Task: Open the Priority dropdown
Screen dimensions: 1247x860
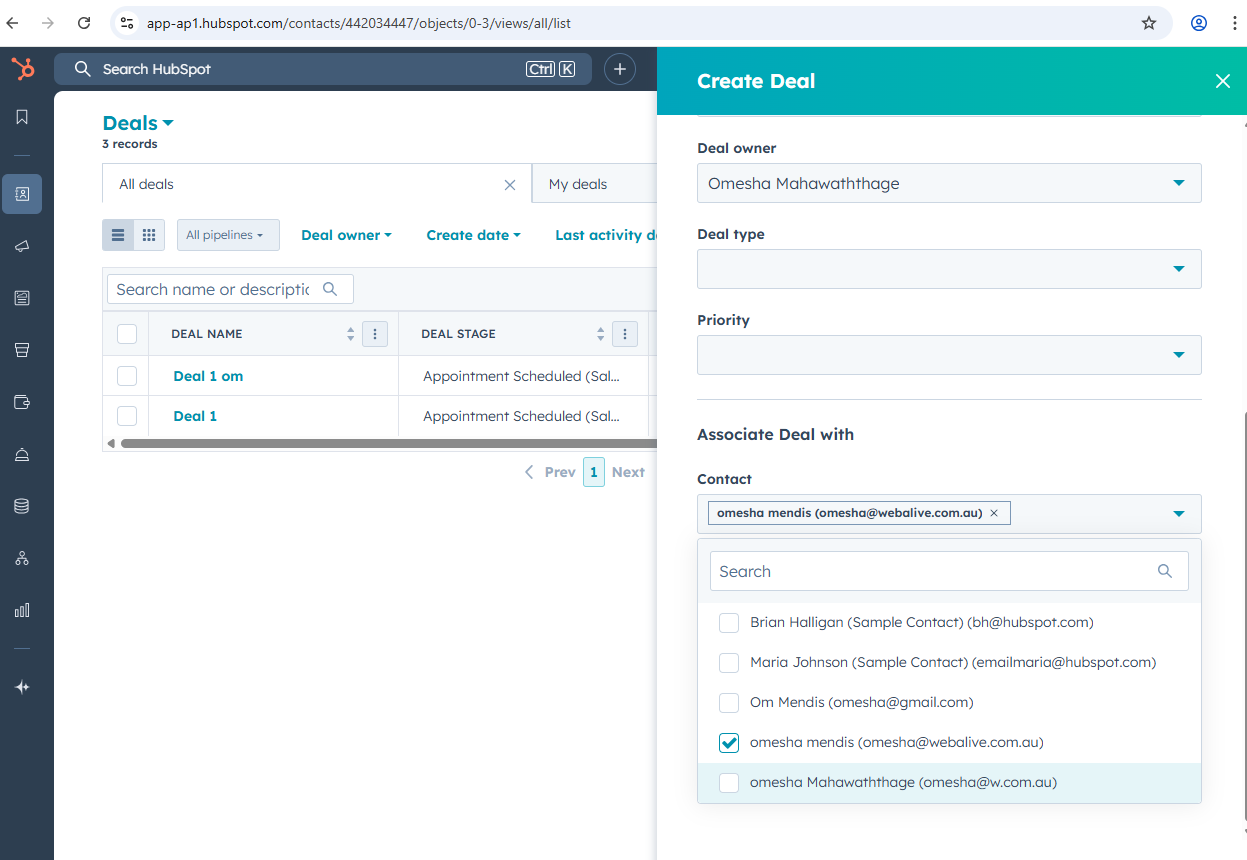Action: [949, 355]
